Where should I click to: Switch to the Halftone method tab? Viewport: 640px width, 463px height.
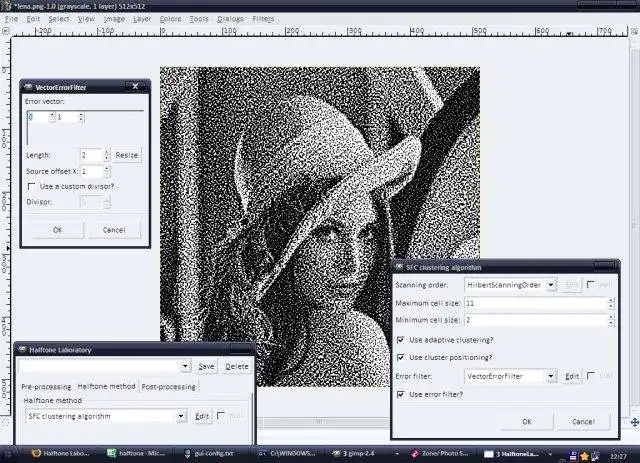click(x=106, y=386)
